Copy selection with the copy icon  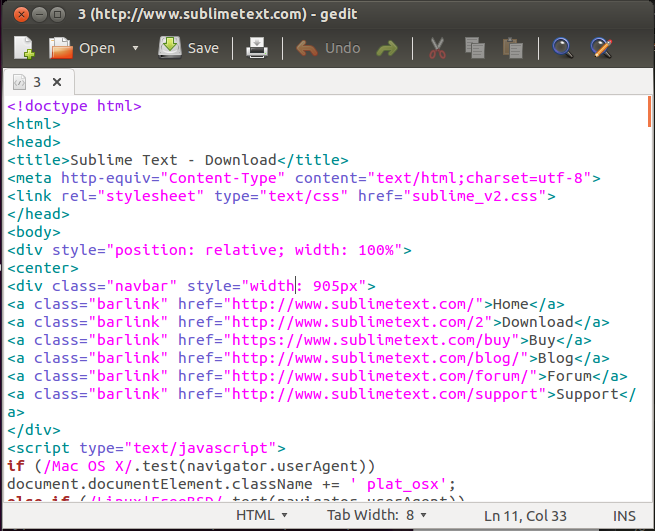(x=475, y=48)
